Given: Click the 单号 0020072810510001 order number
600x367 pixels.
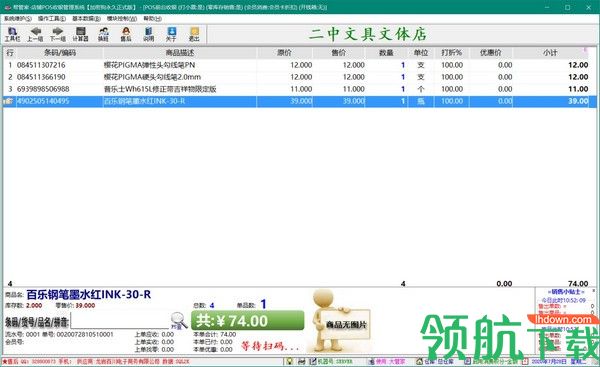Looking at the screenshot, I should tap(85, 334).
